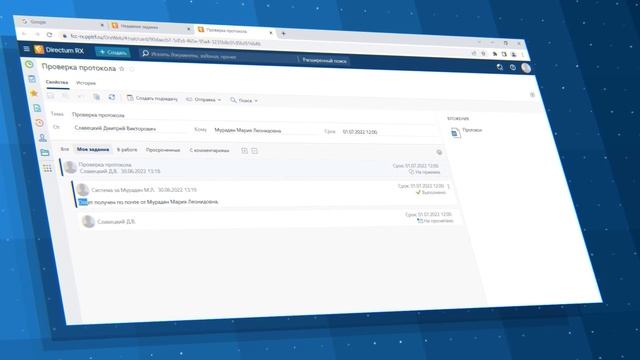Open the Отправка dropdown

(x=203, y=100)
